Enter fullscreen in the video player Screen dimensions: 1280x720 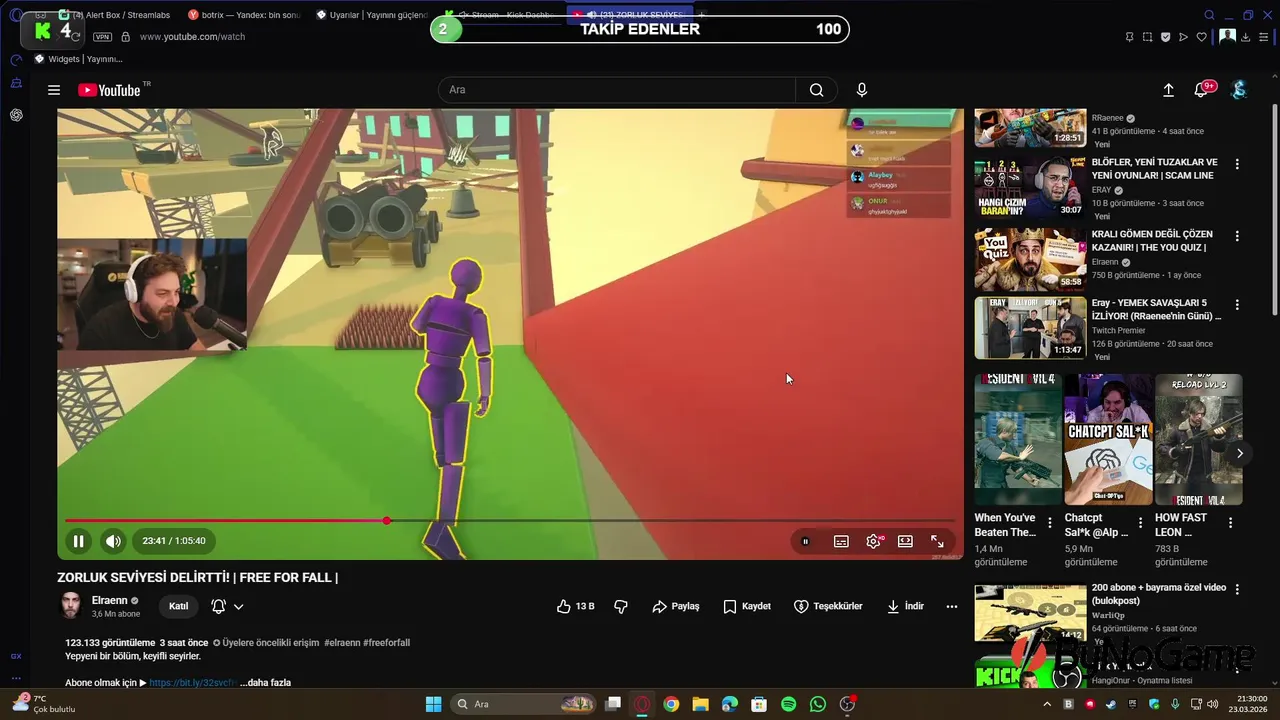(x=937, y=541)
